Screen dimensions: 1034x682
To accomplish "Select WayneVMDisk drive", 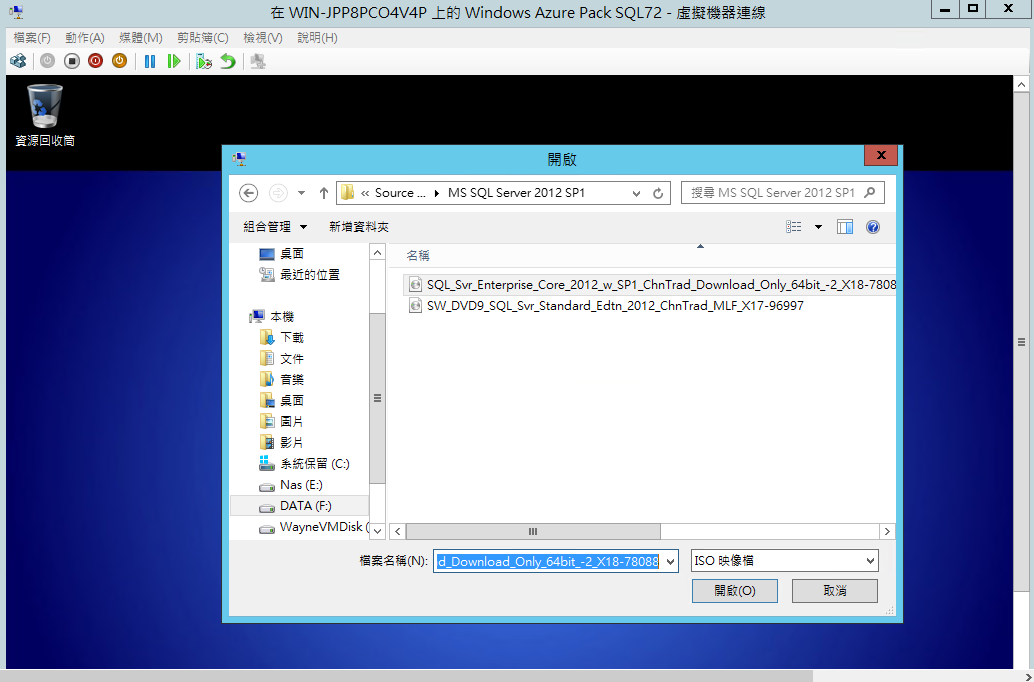I will coord(314,527).
